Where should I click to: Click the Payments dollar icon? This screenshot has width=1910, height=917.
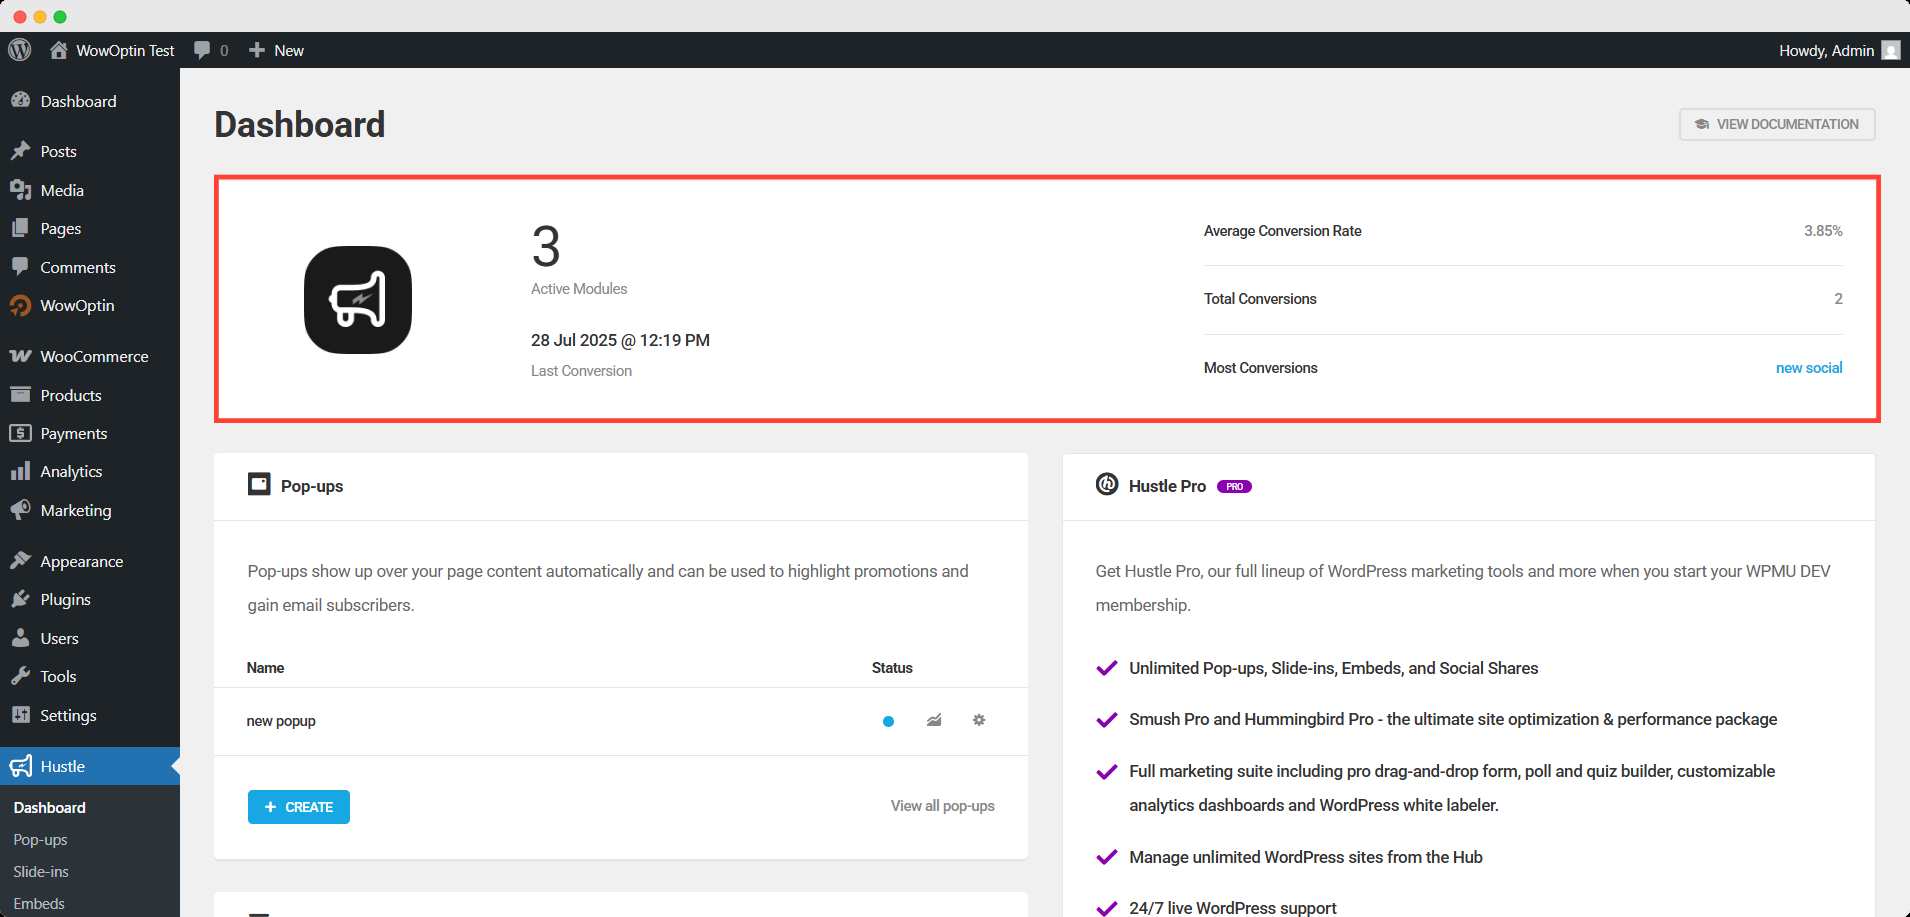click(x=20, y=433)
